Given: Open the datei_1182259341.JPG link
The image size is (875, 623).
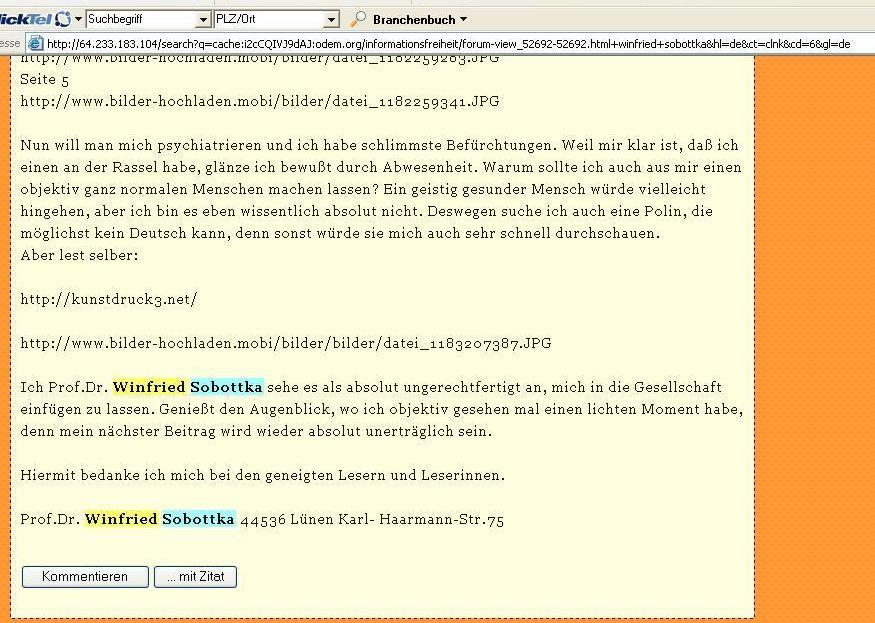Looking at the screenshot, I should click(260, 102).
